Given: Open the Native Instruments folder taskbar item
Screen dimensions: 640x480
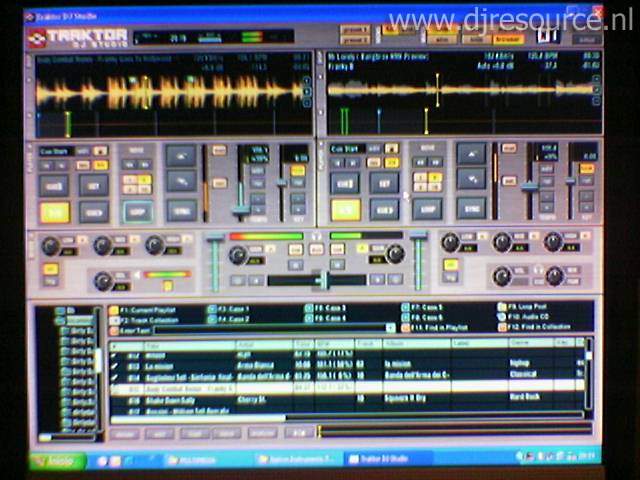Looking at the screenshot, I should [x=299, y=460].
